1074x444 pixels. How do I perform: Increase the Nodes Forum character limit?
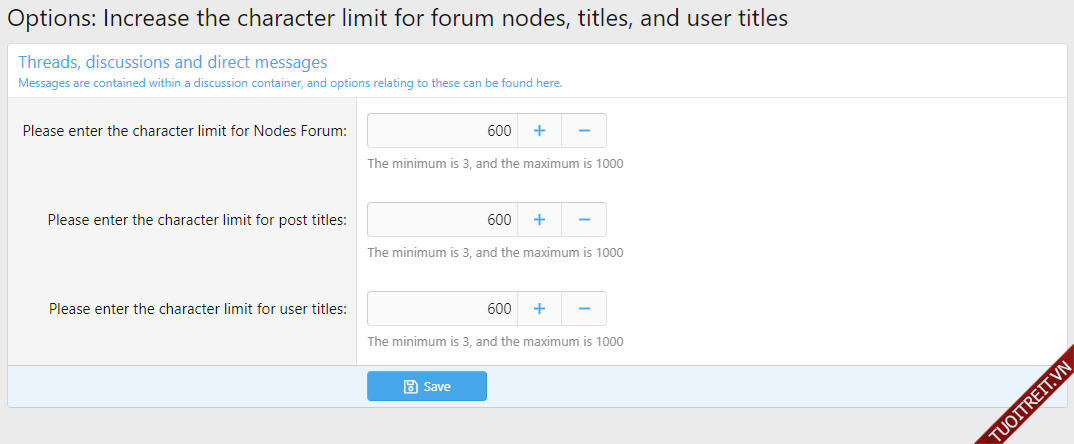click(539, 131)
